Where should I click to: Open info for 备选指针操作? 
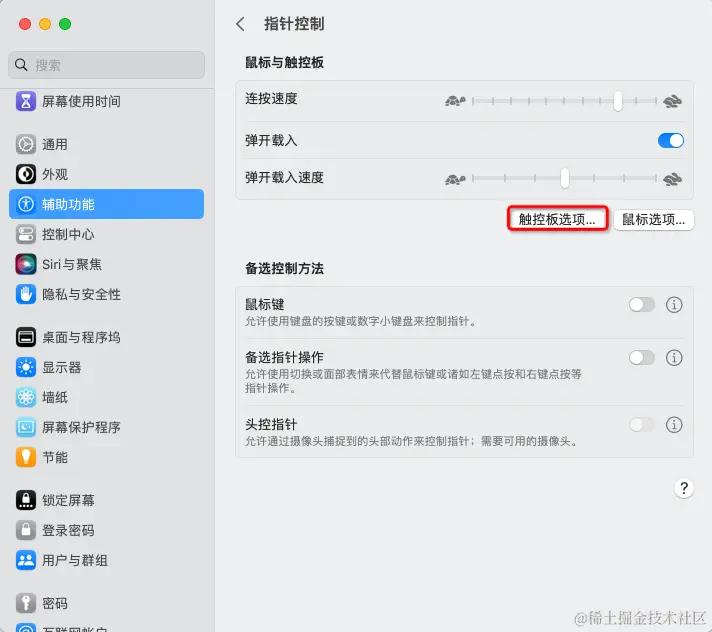[x=674, y=358]
